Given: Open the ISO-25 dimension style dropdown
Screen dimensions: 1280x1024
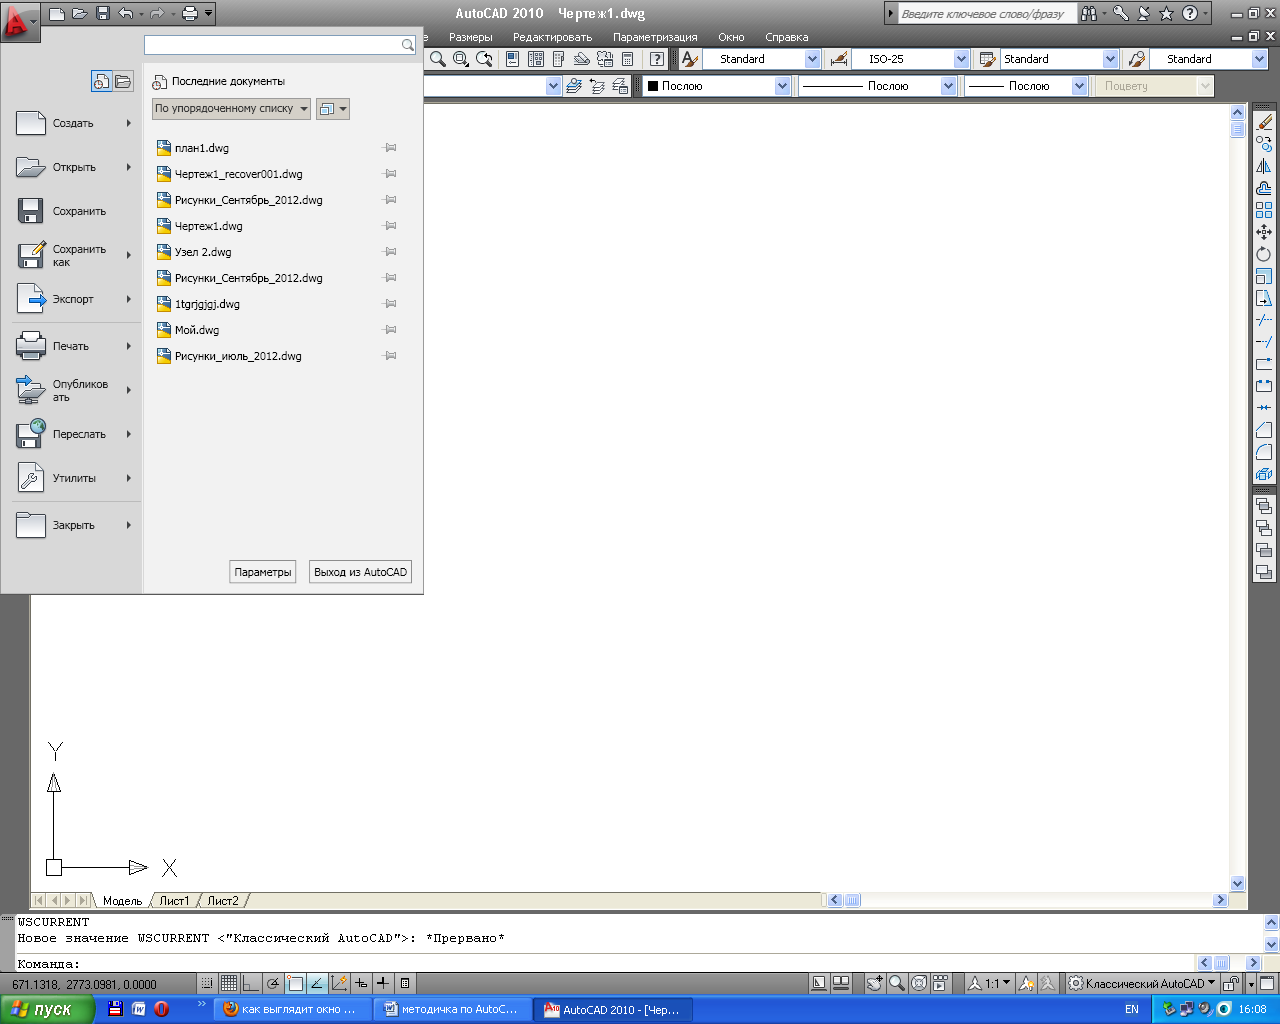Looking at the screenshot, I should (x=961, y=59).
